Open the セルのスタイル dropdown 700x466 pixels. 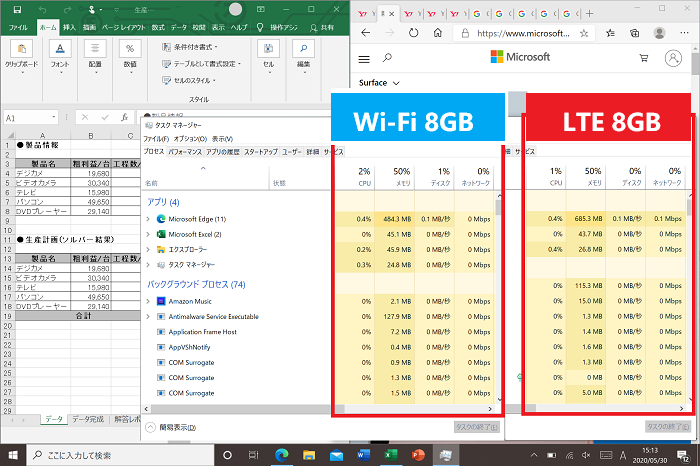[189, 80]
